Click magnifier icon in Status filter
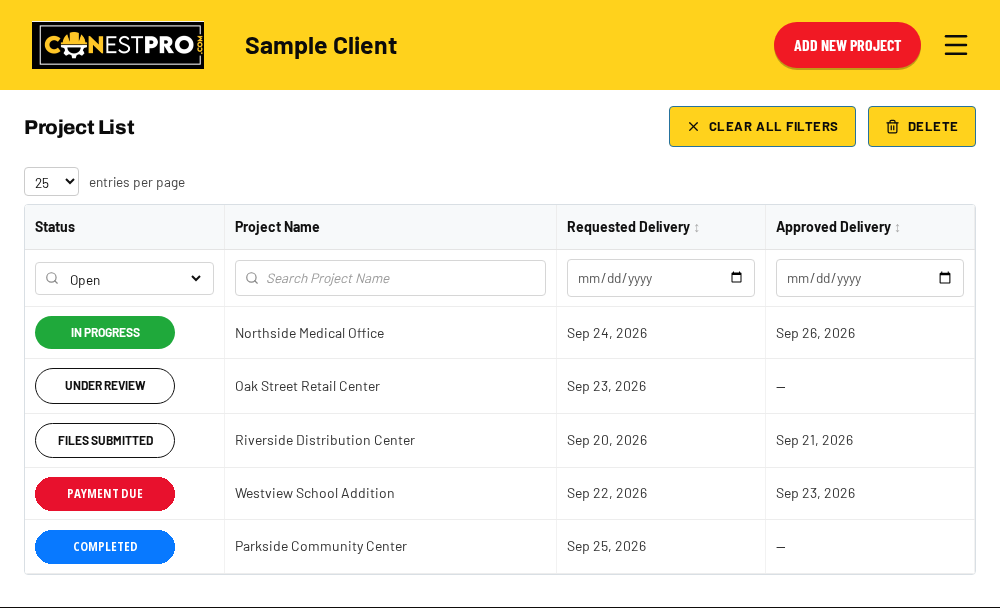This screenshot has width=1000, height=608. [52, 279]
